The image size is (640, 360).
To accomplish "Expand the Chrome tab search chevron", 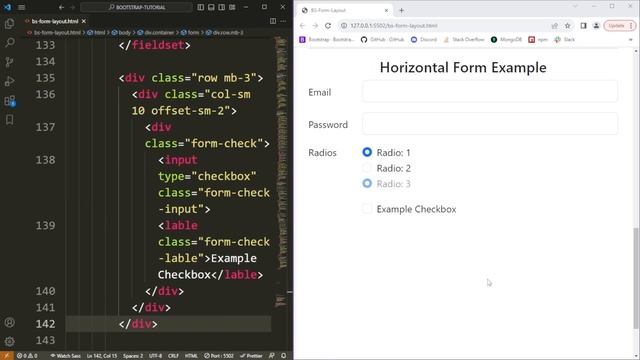I will (575, 7).
